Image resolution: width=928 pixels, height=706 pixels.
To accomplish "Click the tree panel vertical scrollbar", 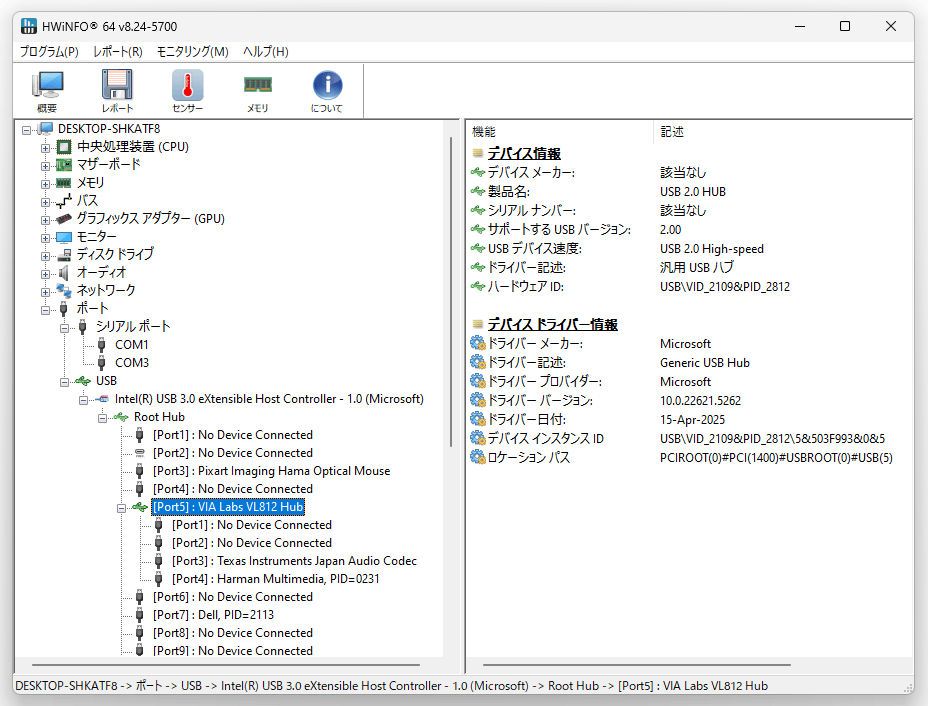I will [x=451, y=291].
